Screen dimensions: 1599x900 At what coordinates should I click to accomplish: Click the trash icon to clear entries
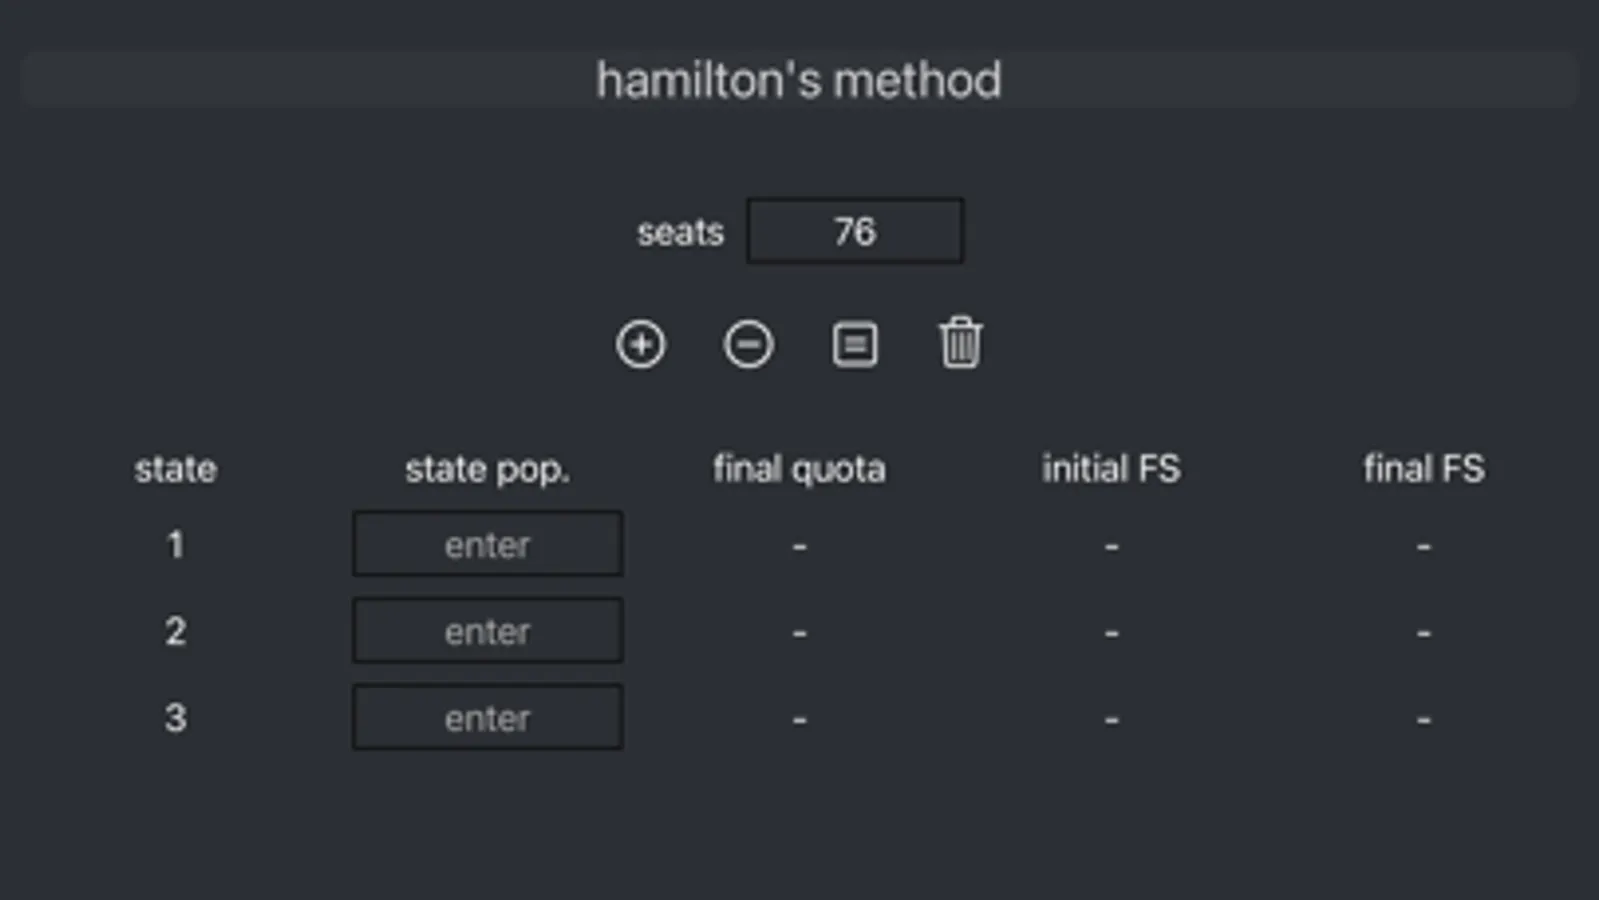[961, 344]
